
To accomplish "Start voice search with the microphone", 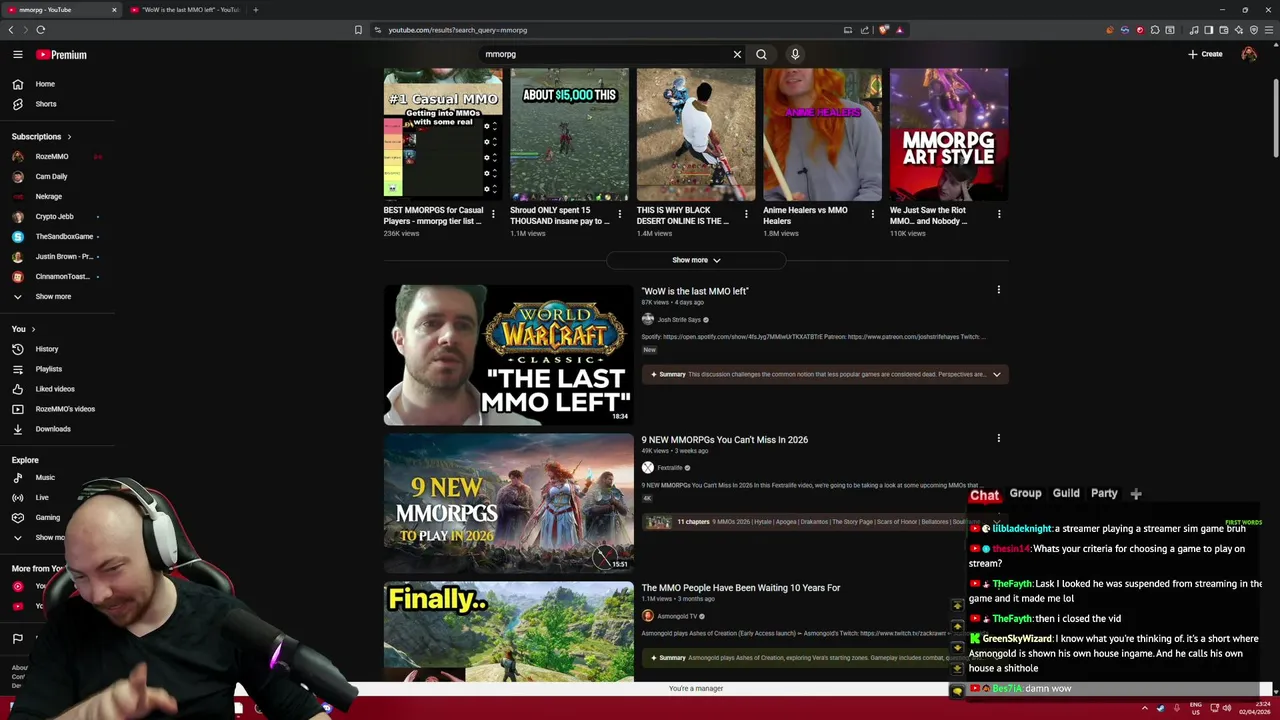I will click(x=795, y=54).
